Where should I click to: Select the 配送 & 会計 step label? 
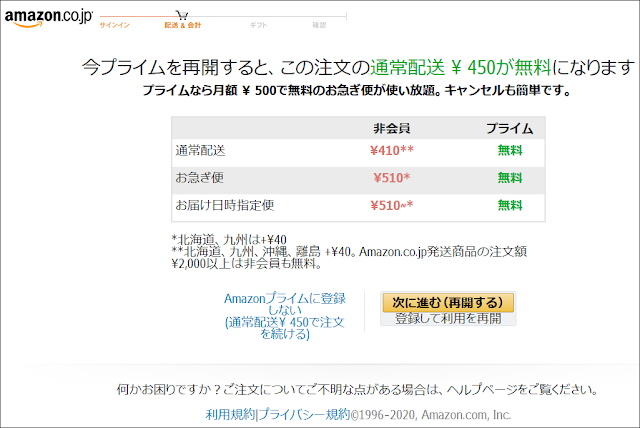click(182, 25)
